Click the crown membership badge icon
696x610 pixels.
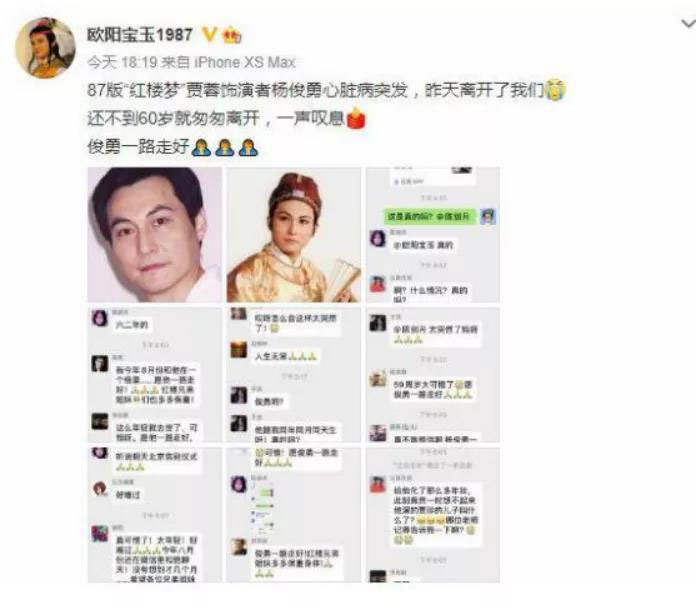point(231,35)
